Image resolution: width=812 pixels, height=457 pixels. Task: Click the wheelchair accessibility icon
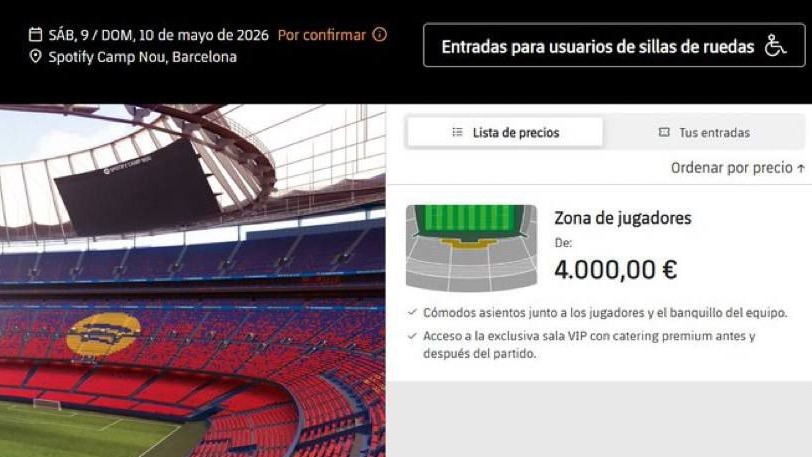coord(775,46)
